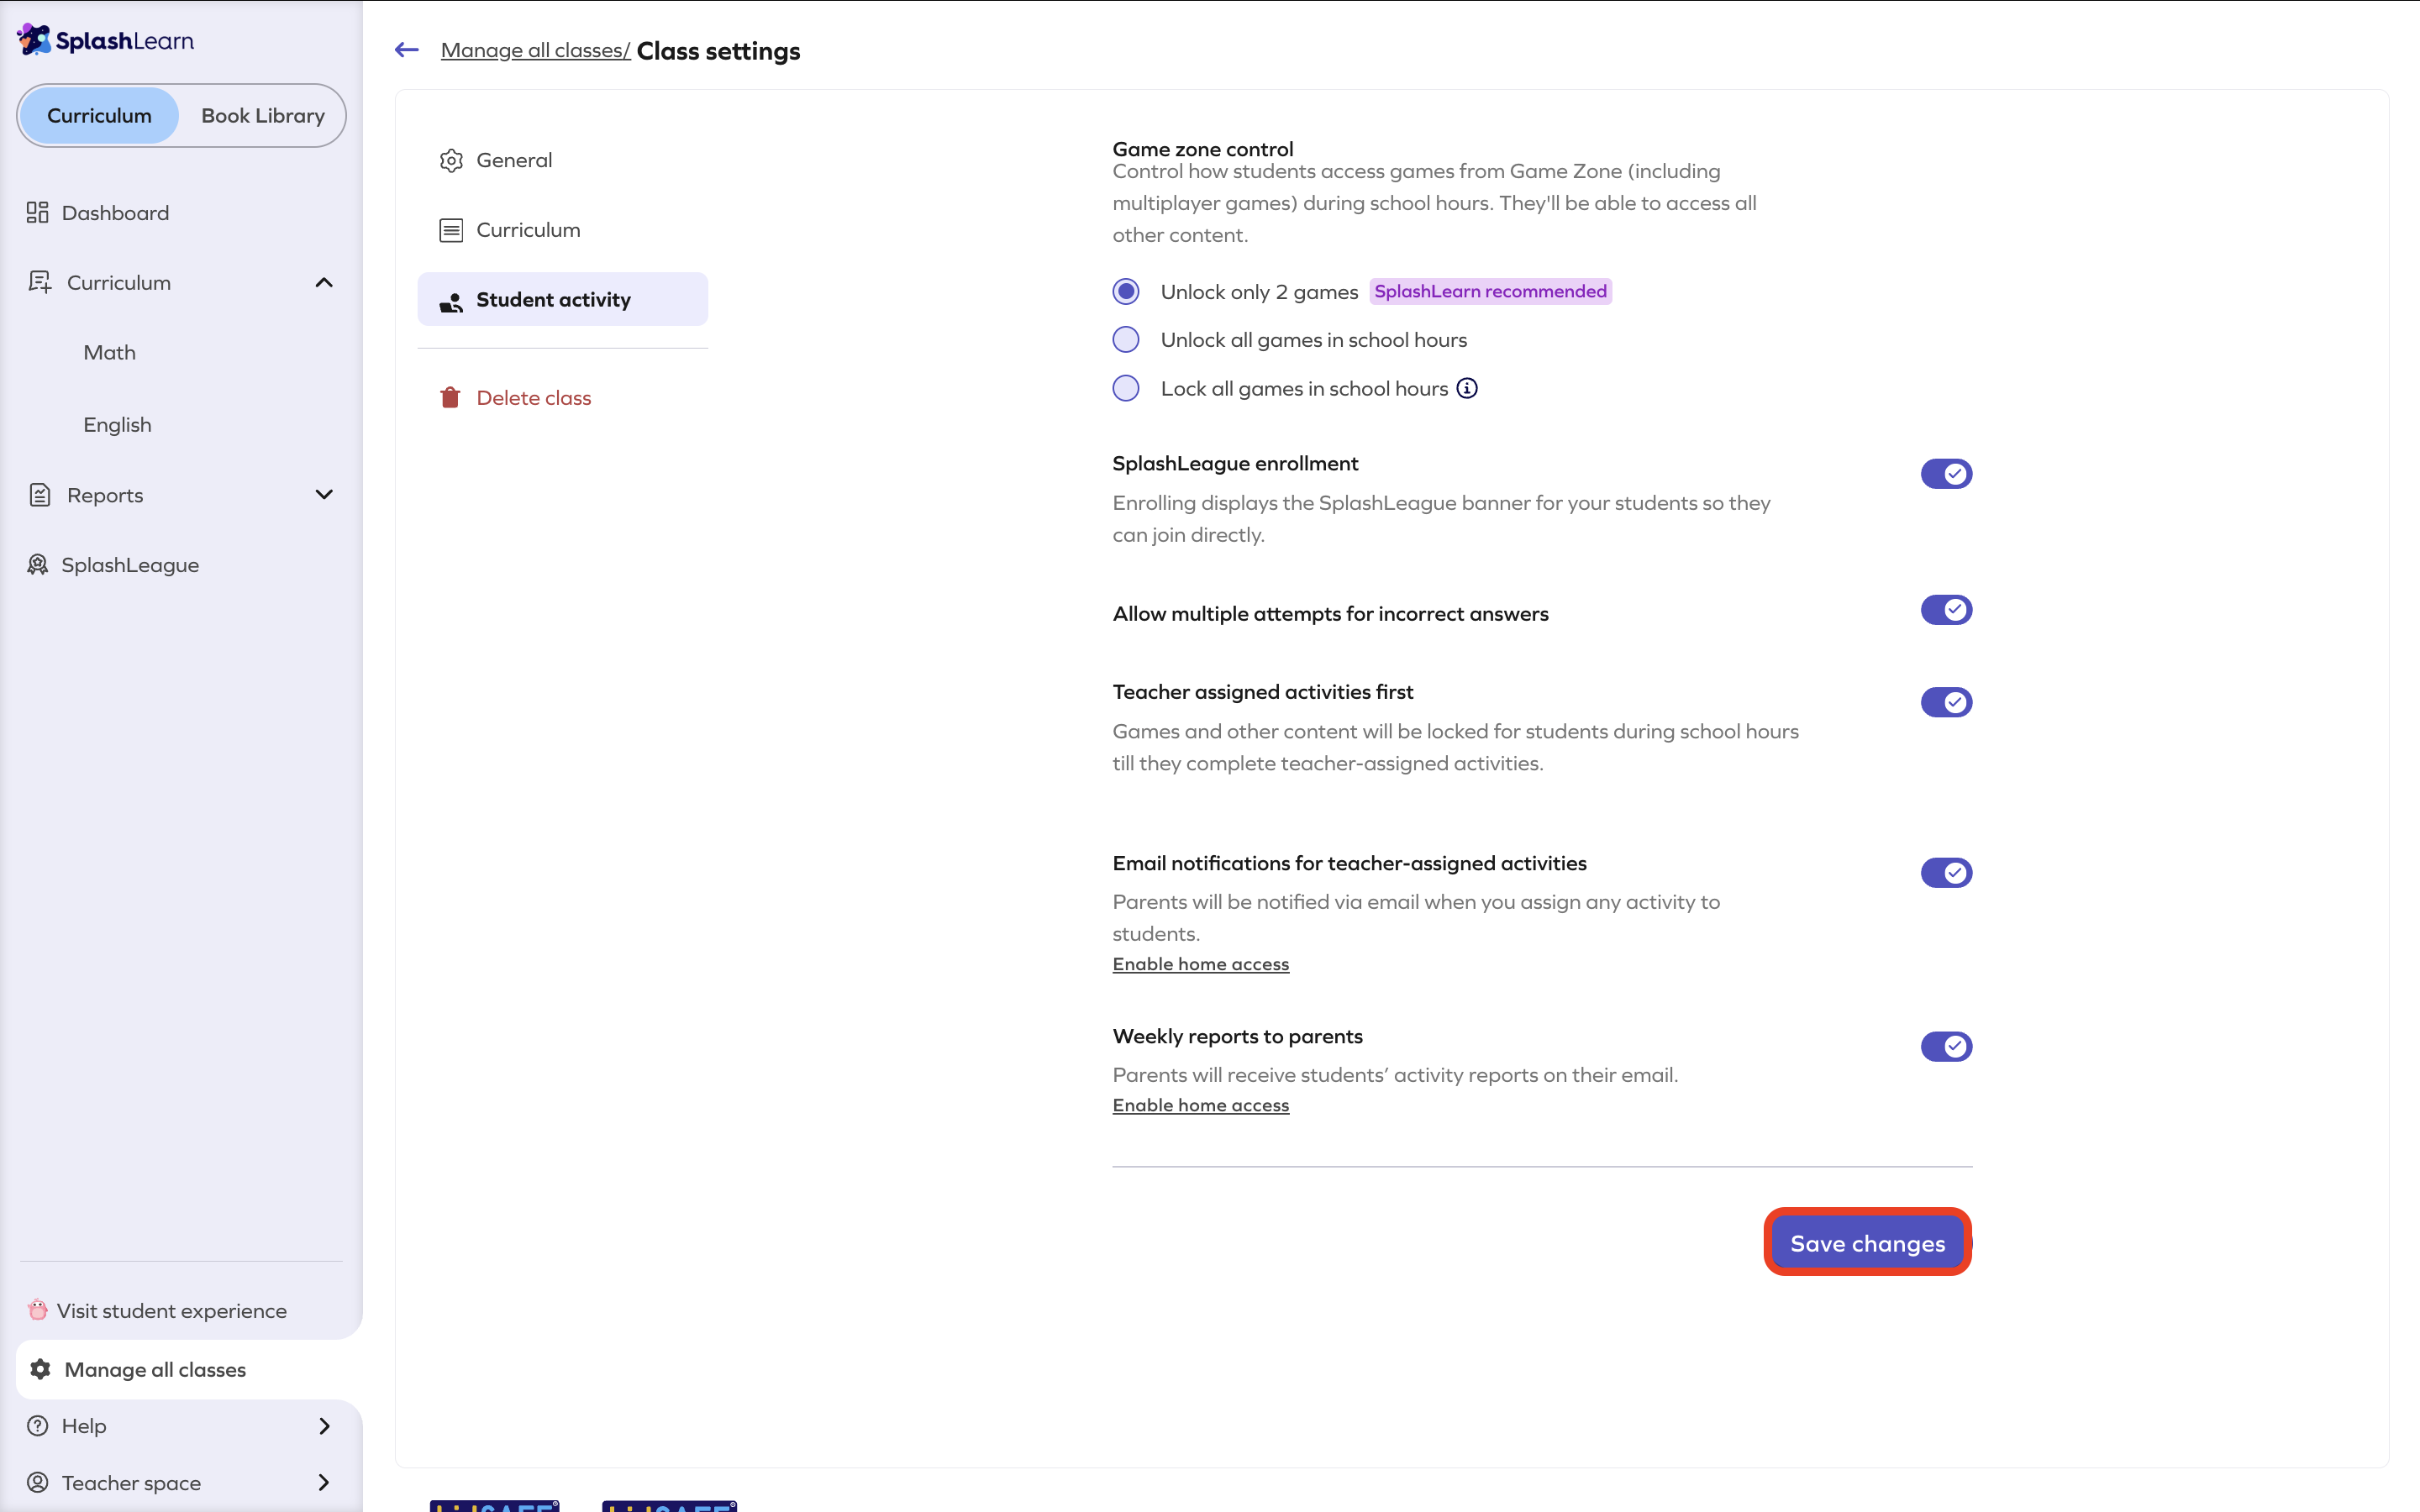Screen dimensions: 2420x1512
Task: Click the Help label in sidebar
Action: click(x=84, y=1426)
